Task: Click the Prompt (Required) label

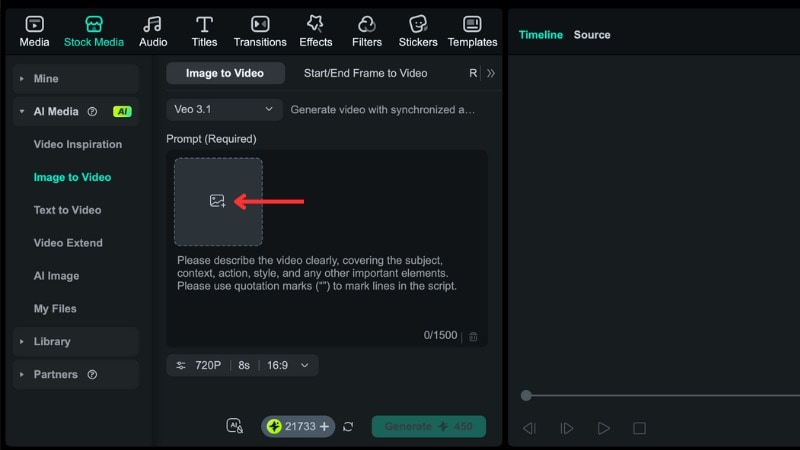Action: click(x=211, y=139)
